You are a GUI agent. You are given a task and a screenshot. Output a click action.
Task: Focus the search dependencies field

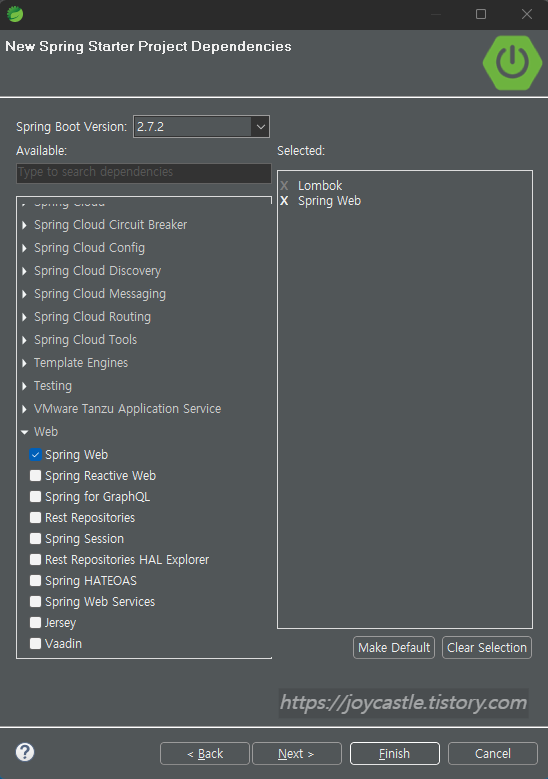(144, 172)
